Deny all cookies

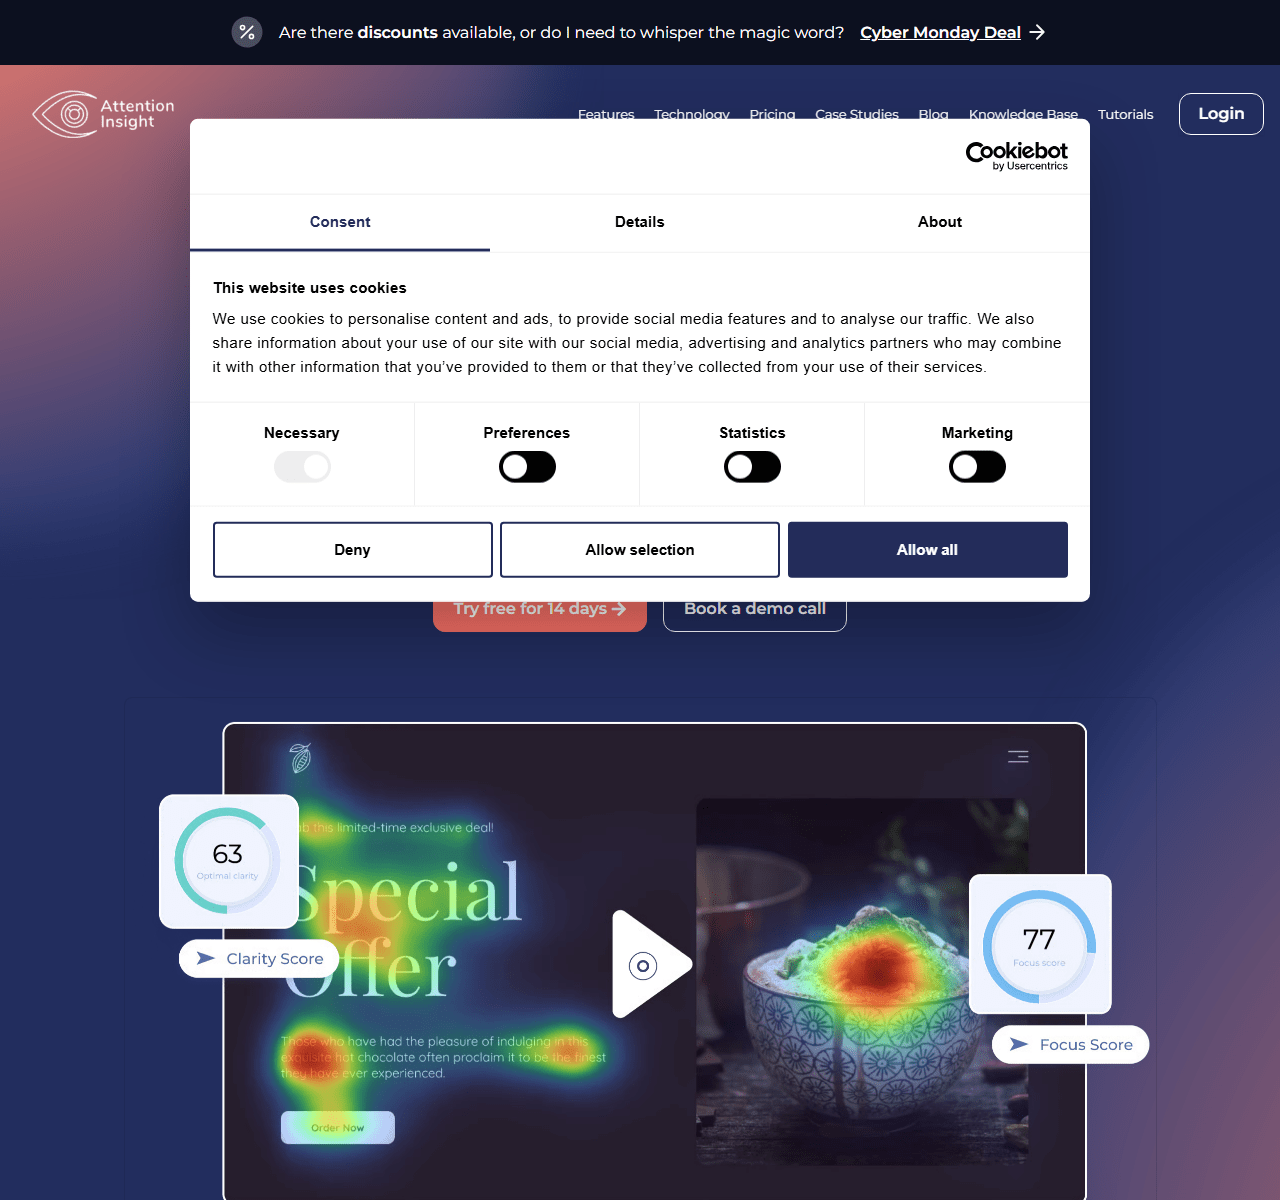(352, 550)
